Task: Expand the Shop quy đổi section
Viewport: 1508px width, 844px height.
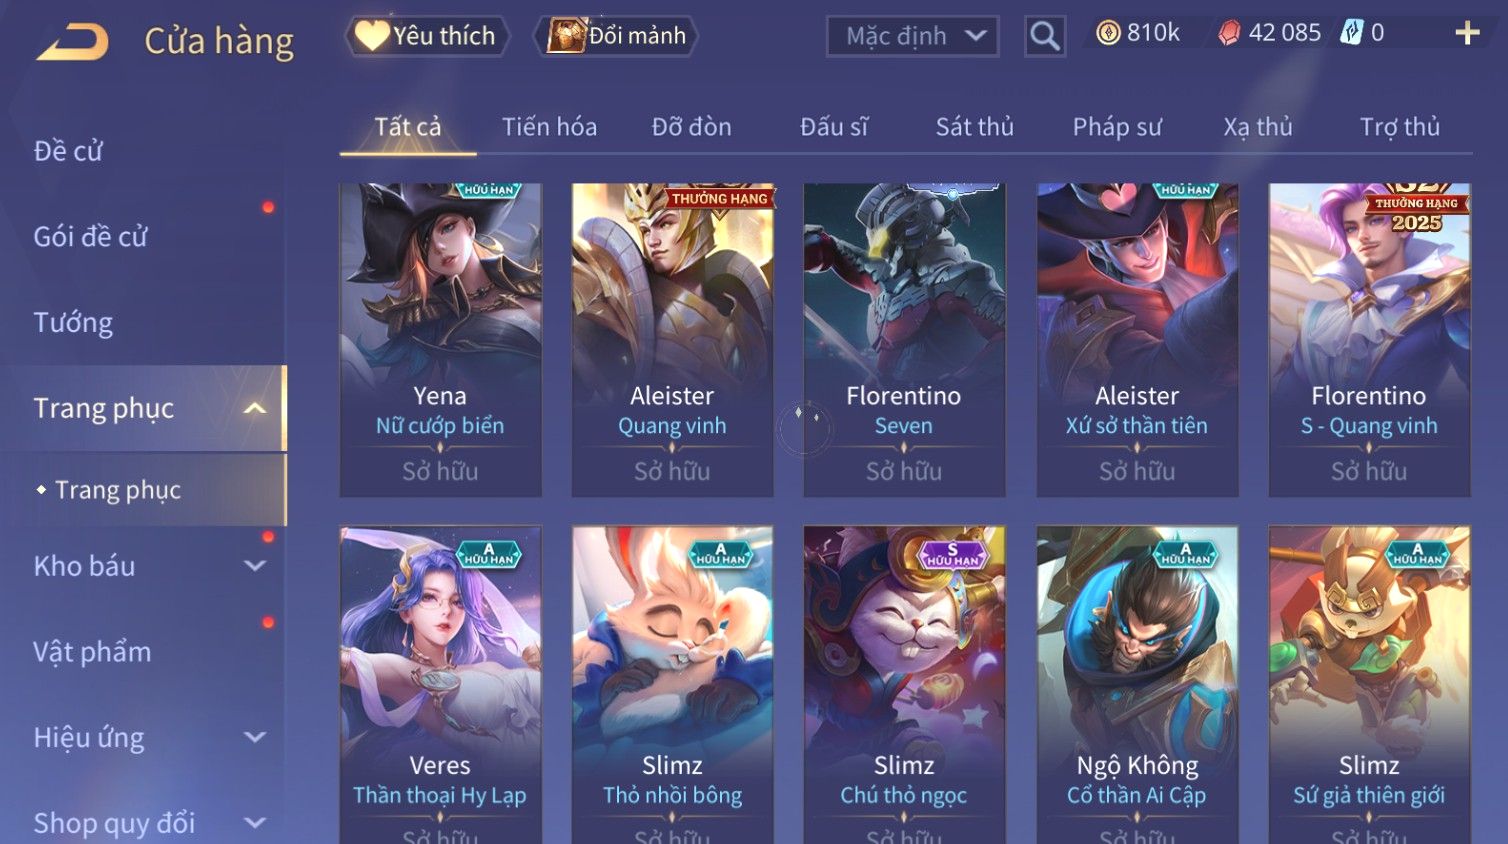Action: (x=255, y=823)
